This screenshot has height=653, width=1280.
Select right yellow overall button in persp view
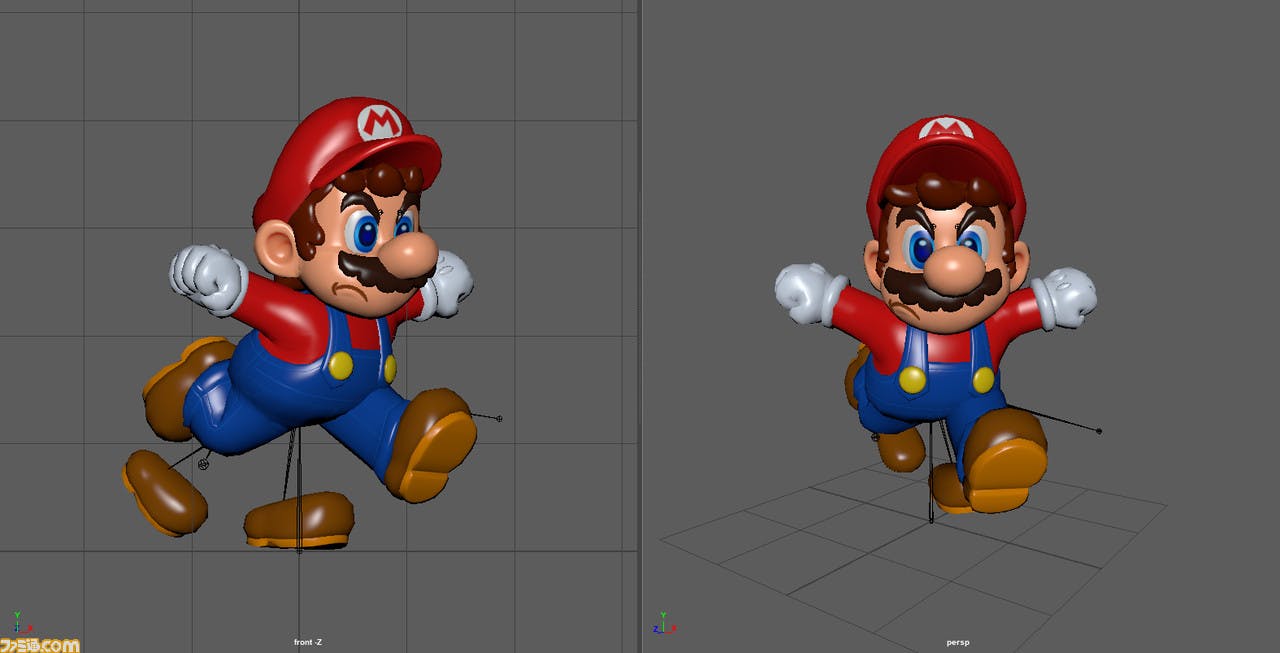click(983, 379)
